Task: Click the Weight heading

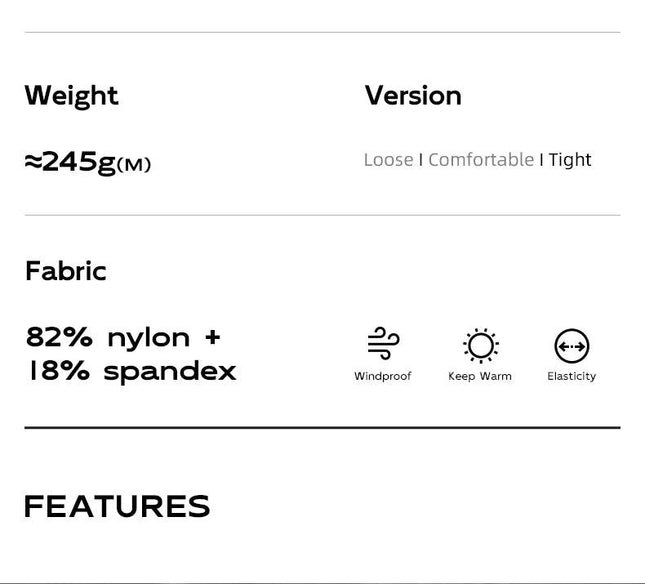Action: point(72,96)
